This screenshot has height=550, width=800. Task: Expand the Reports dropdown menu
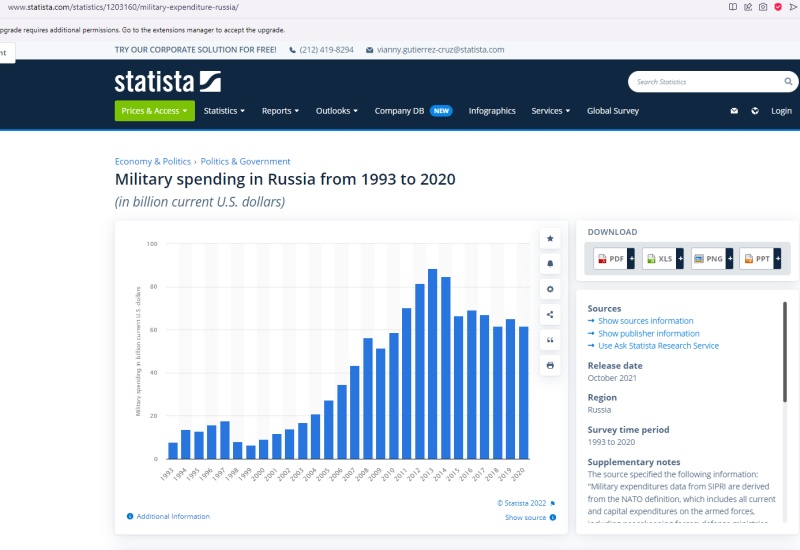point(281,111)
